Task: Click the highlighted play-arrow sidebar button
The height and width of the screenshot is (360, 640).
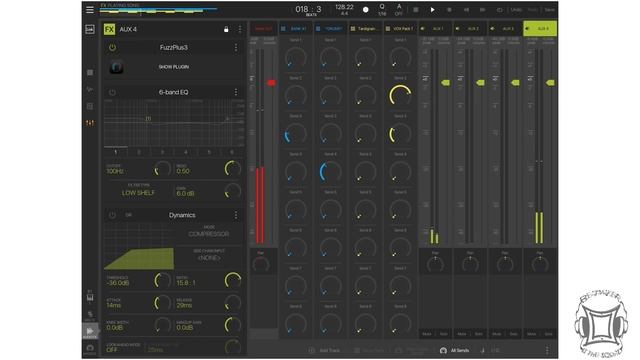Action: pyautogui.click(x=90, y=331)
